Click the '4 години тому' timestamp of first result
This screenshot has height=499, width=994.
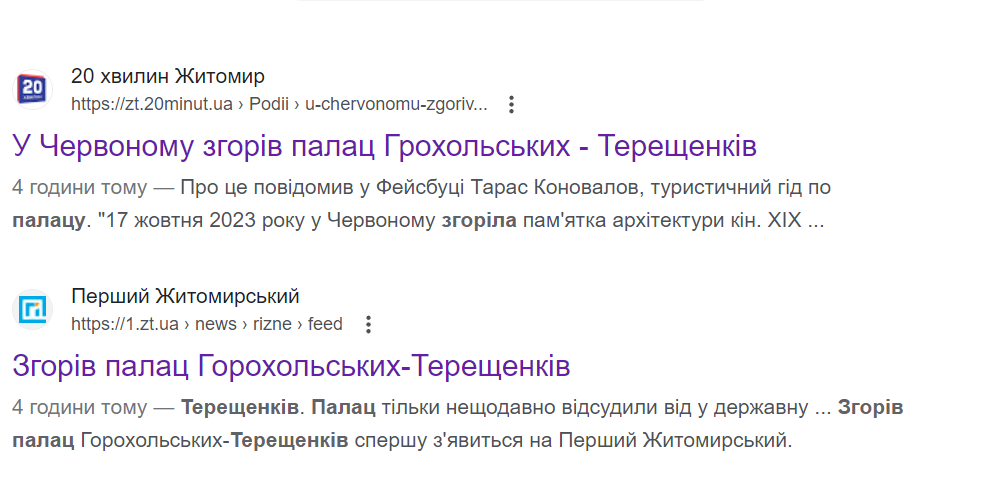coord(79,188)
